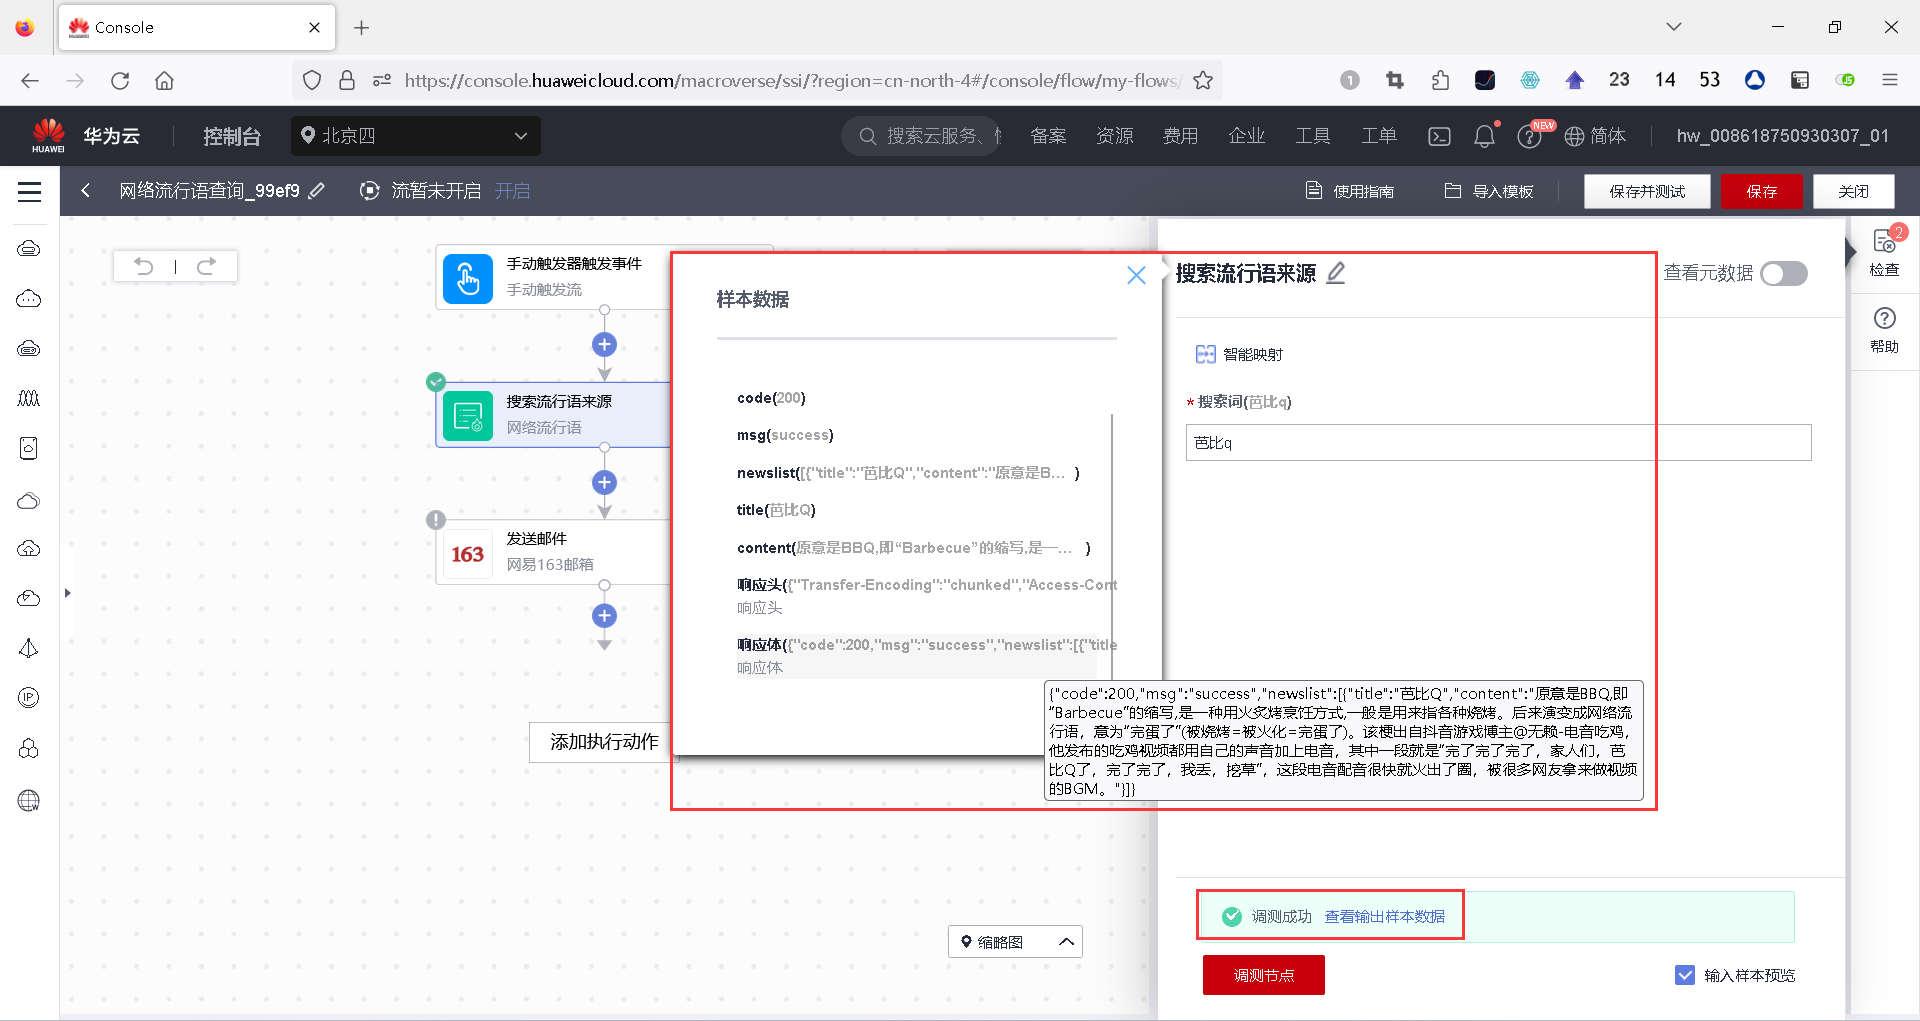
Task: Open the language selector 简体
Action: click(1596, 136)
